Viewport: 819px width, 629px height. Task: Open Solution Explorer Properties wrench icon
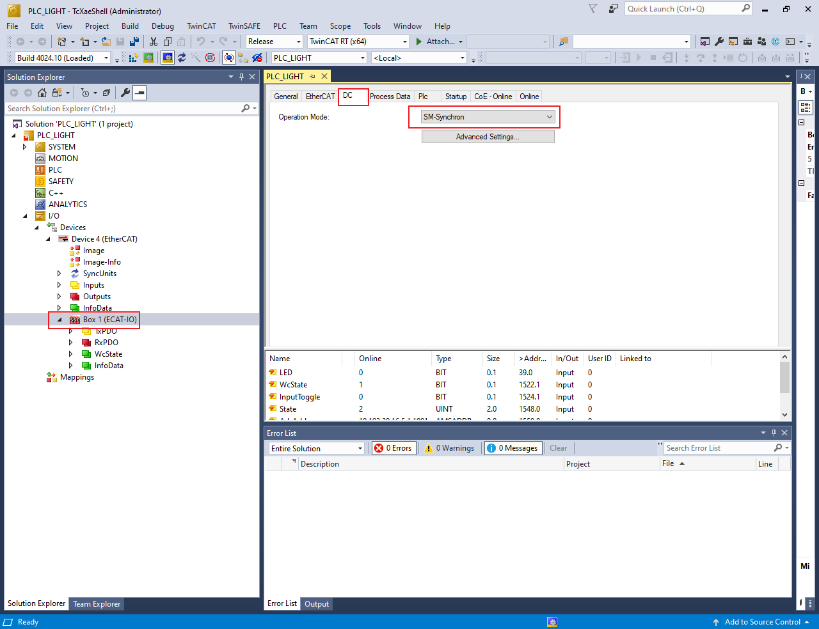[x=126, y=92]
